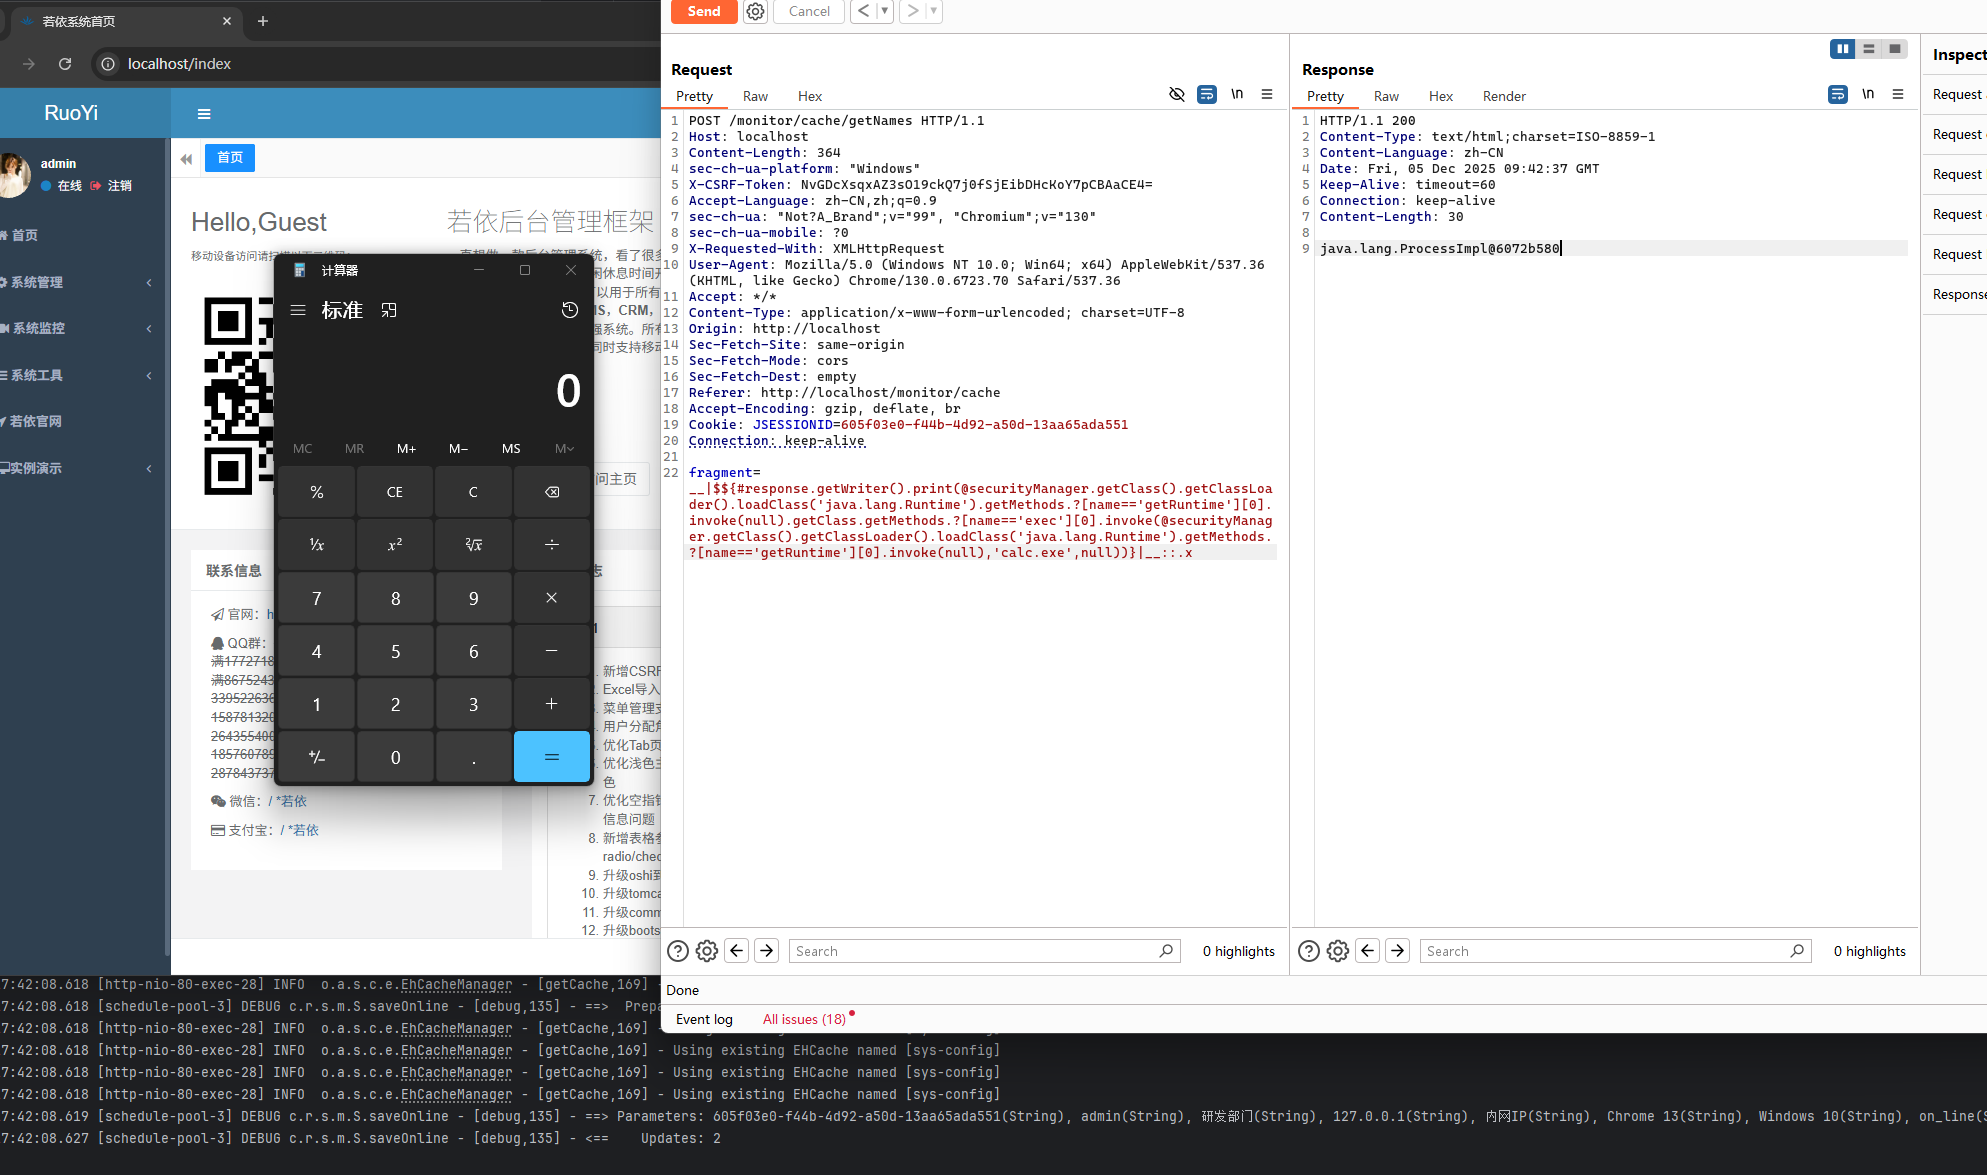1987x1175 pixels.
Task: Toggle Request word-wrap button
Action: point(1207,94)
